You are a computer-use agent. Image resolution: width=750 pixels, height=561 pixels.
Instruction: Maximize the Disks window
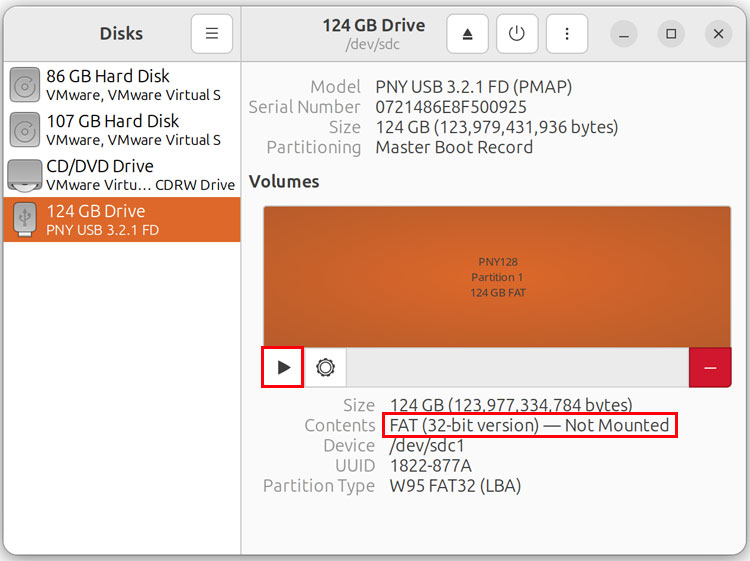coord(671,34)
